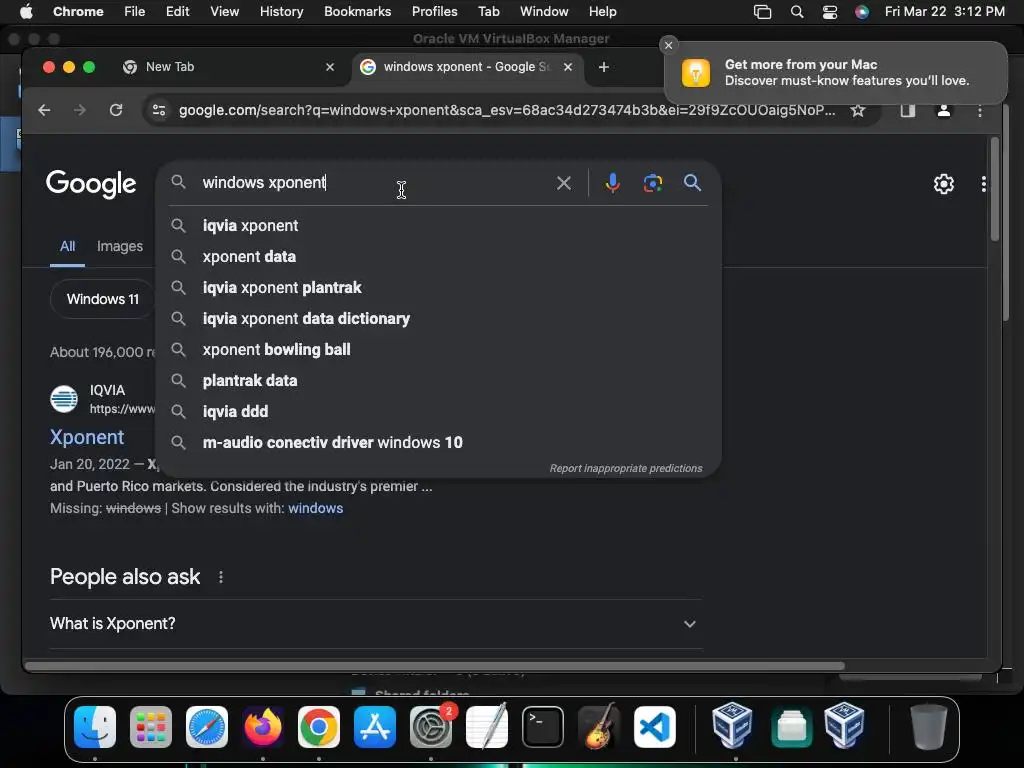Pick suggestion iqvia ddd
Image resolution: width=1024 pixels, height=768 pixels.
(438, 411)
